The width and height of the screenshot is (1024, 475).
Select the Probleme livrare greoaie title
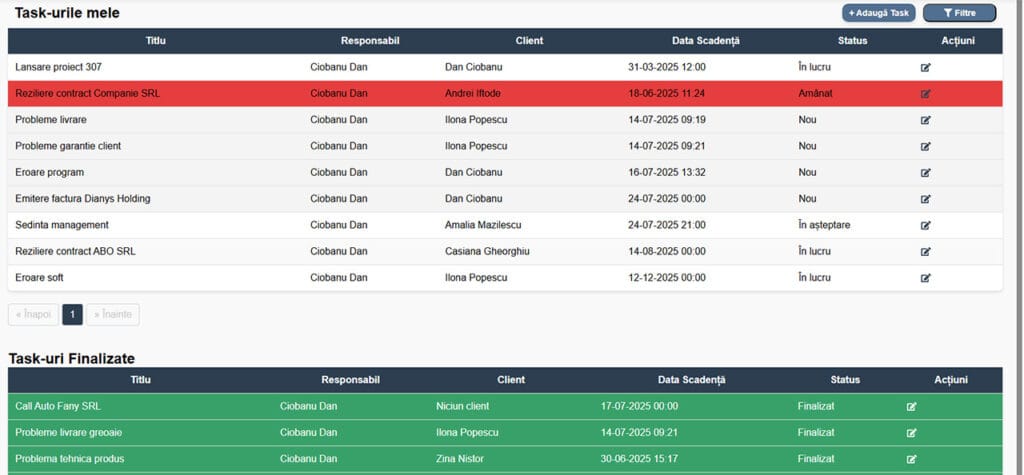tap(69, 433)
